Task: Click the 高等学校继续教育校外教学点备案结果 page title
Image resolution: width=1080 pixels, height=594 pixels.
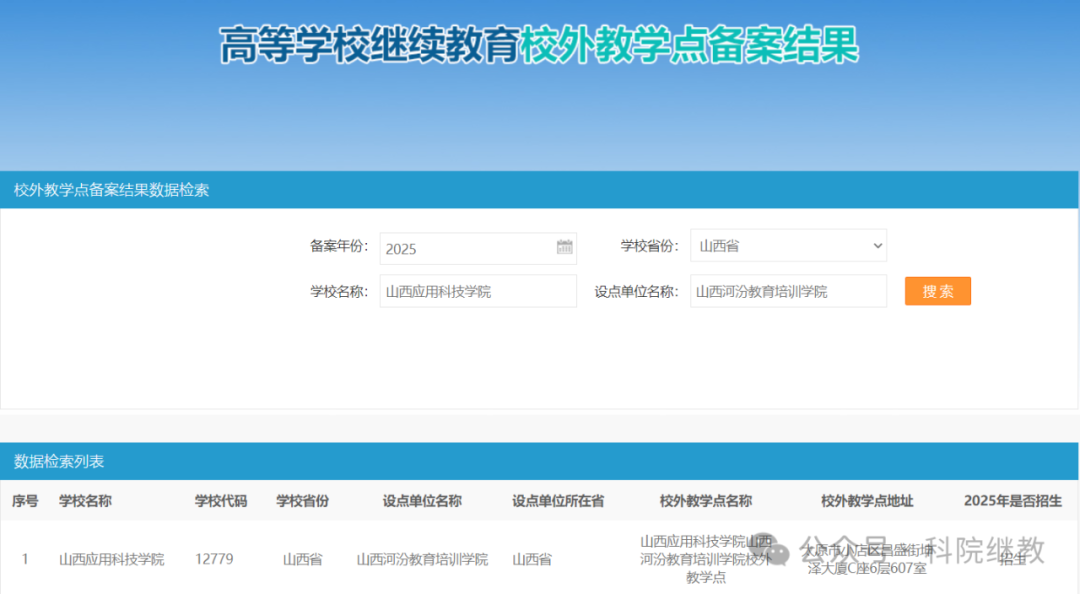Action: coord(539,46)
